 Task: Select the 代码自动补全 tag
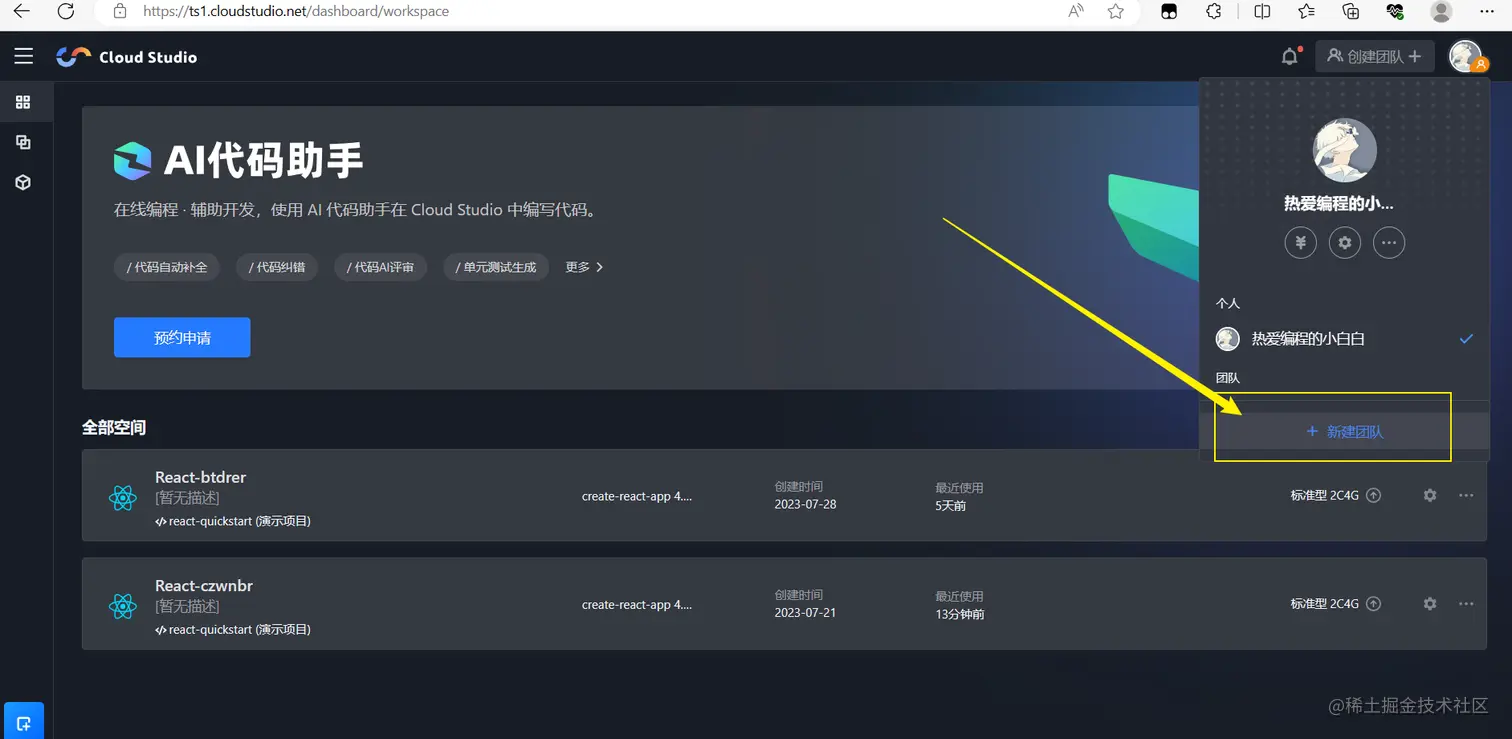(x=167, y=267)
